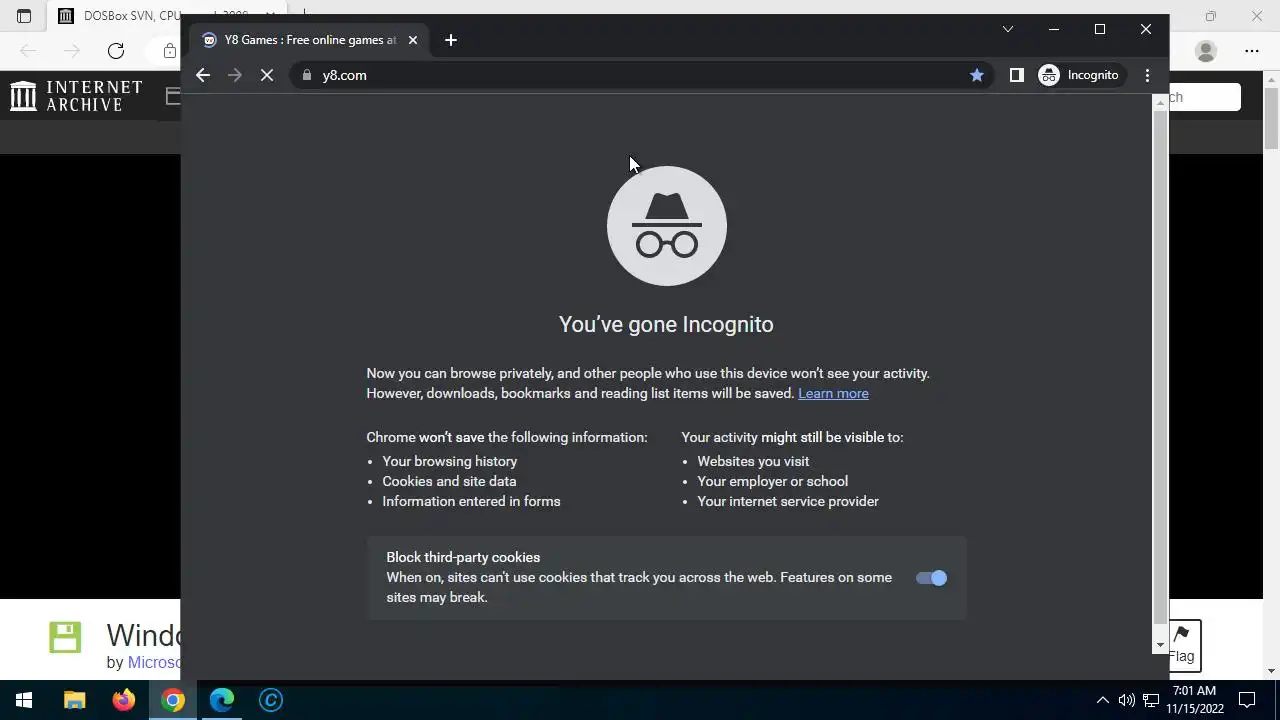The image size is (1280, 720).
Task: Go back in the Incognito Chrome window
Action: click(x=203, y=75)
